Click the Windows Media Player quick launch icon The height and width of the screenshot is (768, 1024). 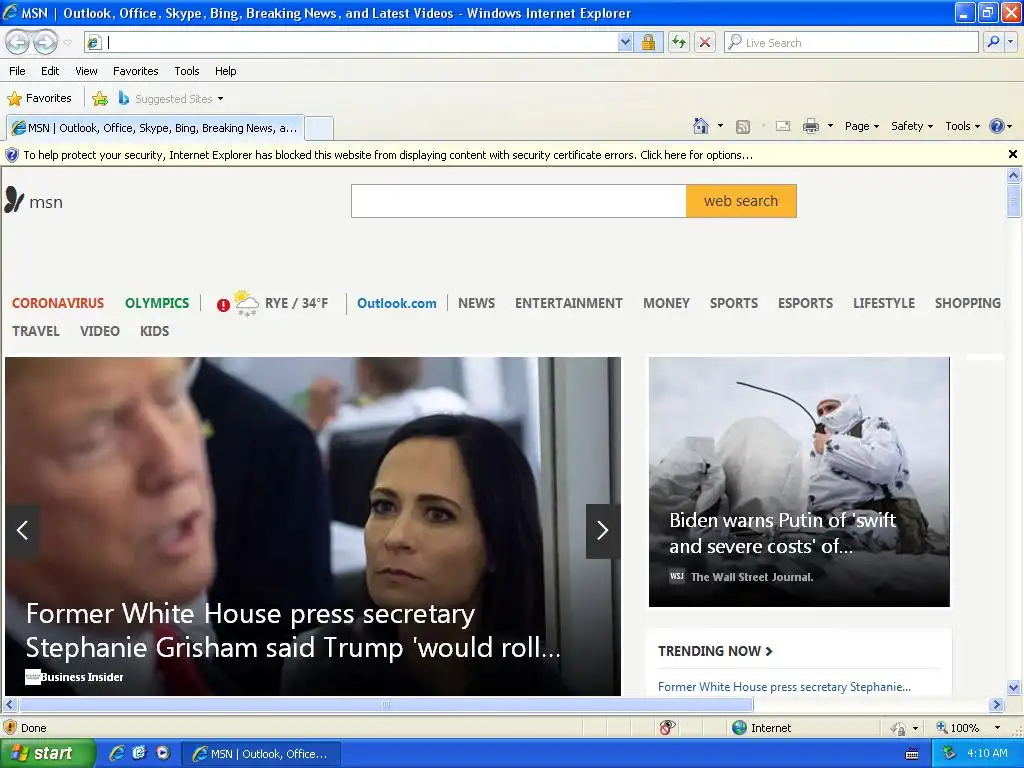tap(163, 753)
